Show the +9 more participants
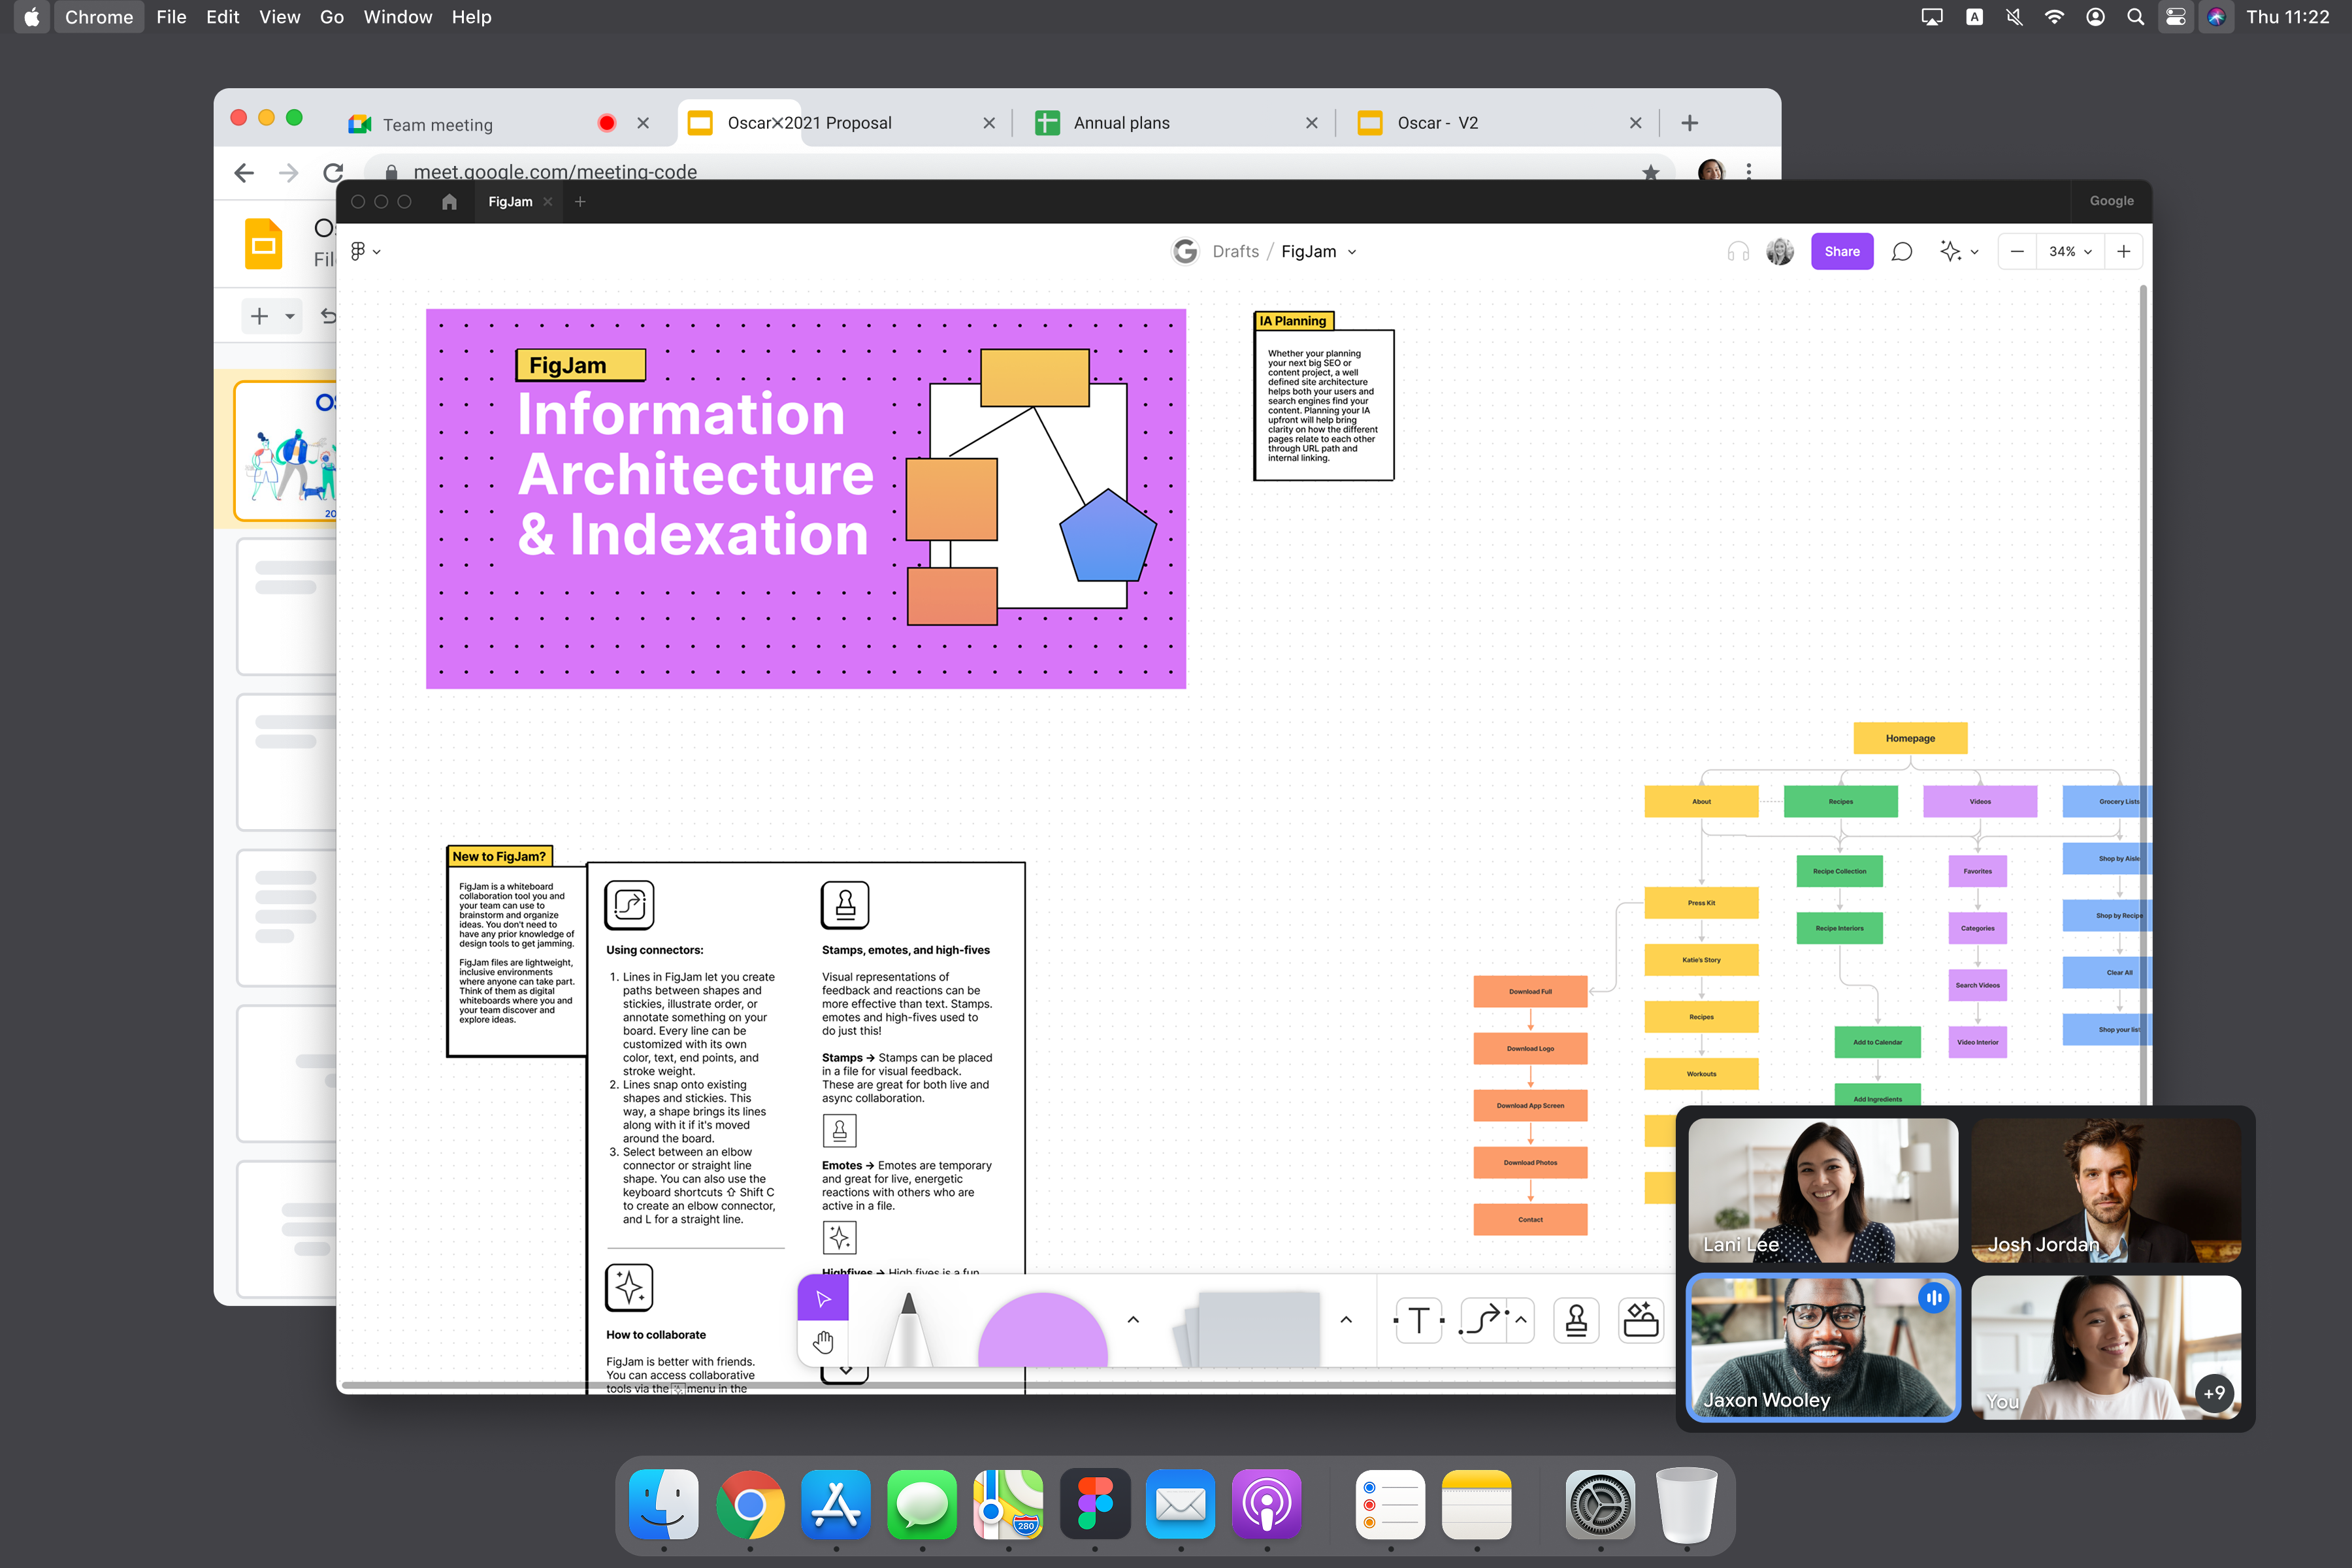This screenshot has width=2352, height=1568. coord(2215,1392)
